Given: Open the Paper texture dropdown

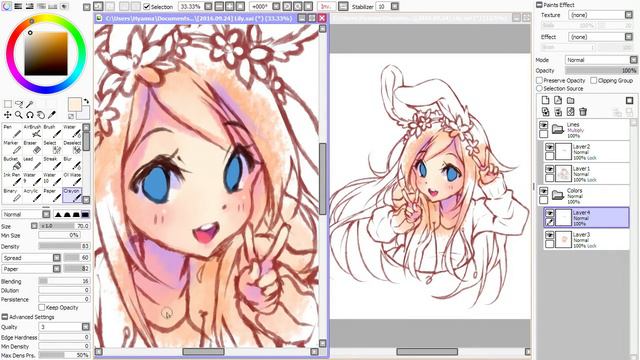Looking at the screenshot, I should tap(56, 269).
